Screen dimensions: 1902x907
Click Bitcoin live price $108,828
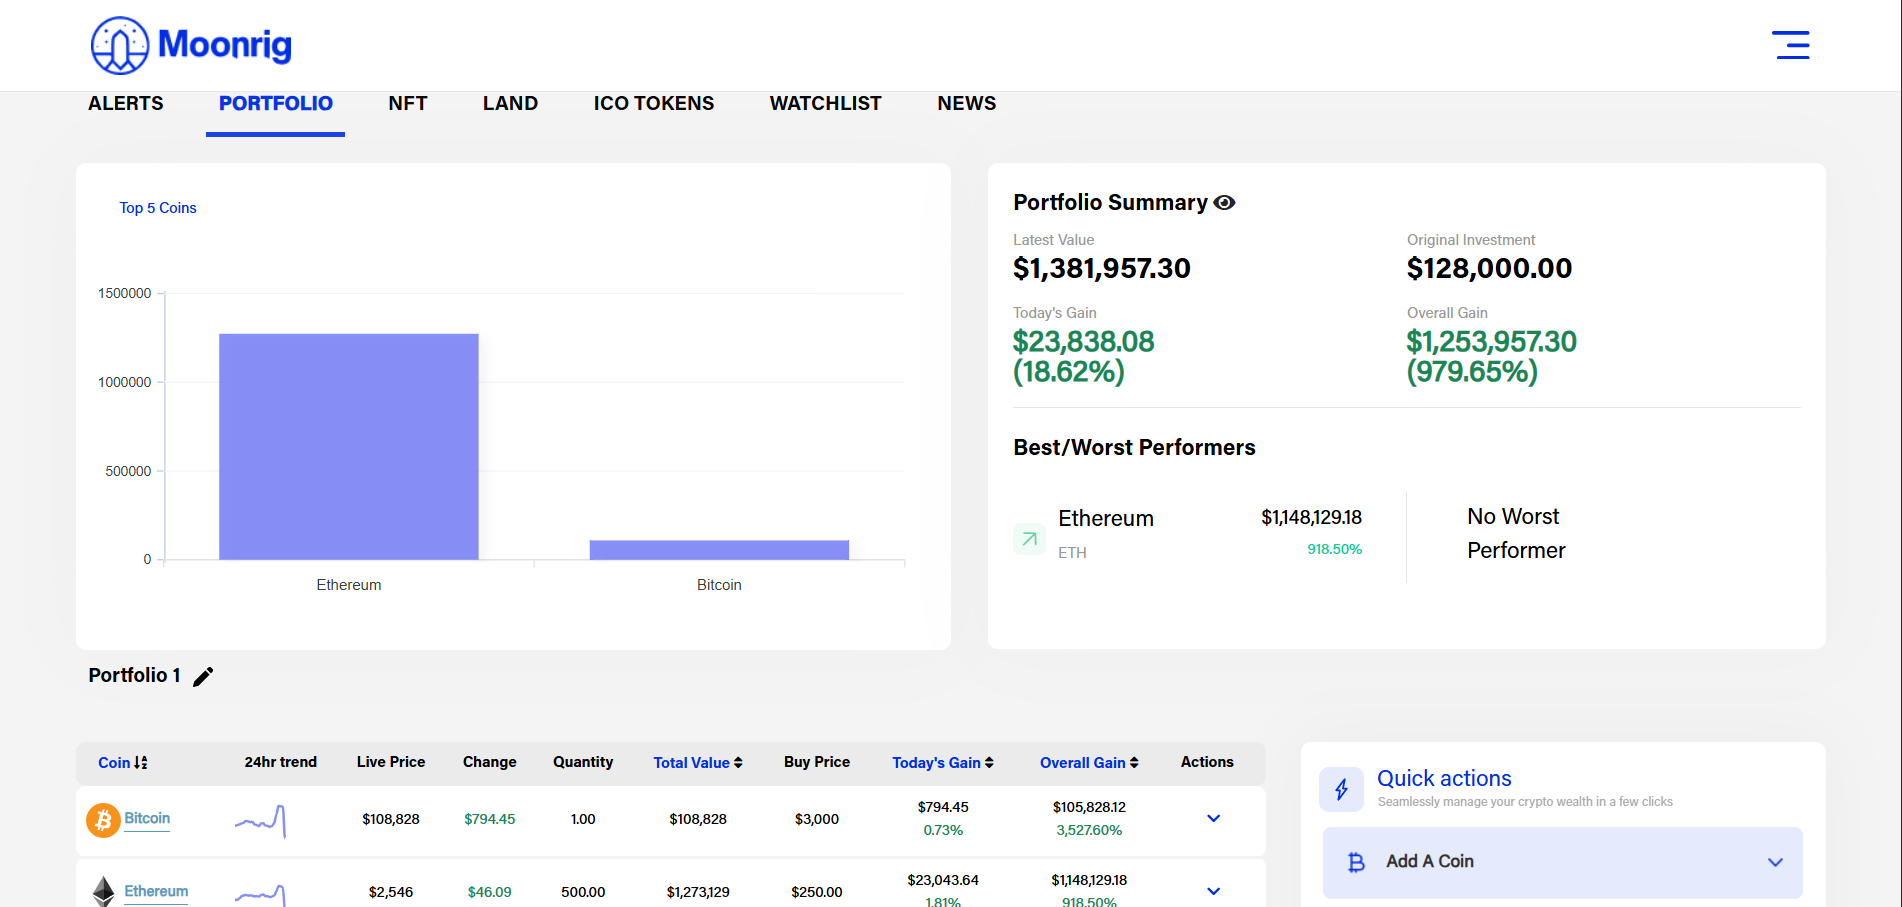(x=391, y=819)
